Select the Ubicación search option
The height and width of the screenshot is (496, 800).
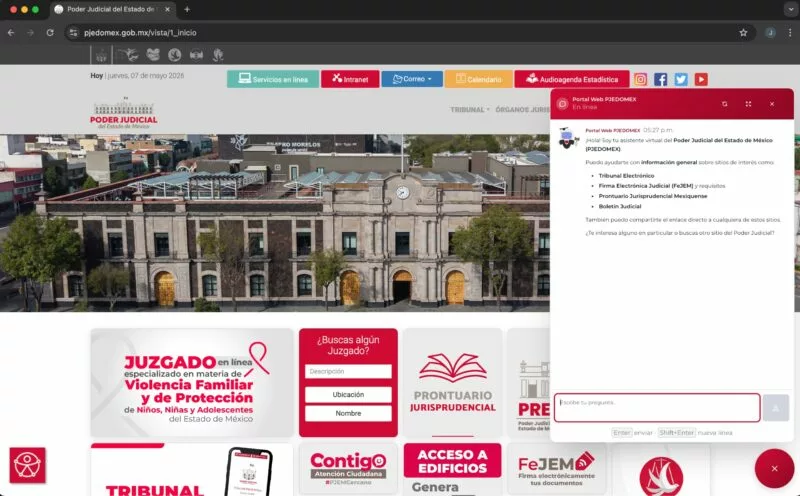[x=348, y=394]
